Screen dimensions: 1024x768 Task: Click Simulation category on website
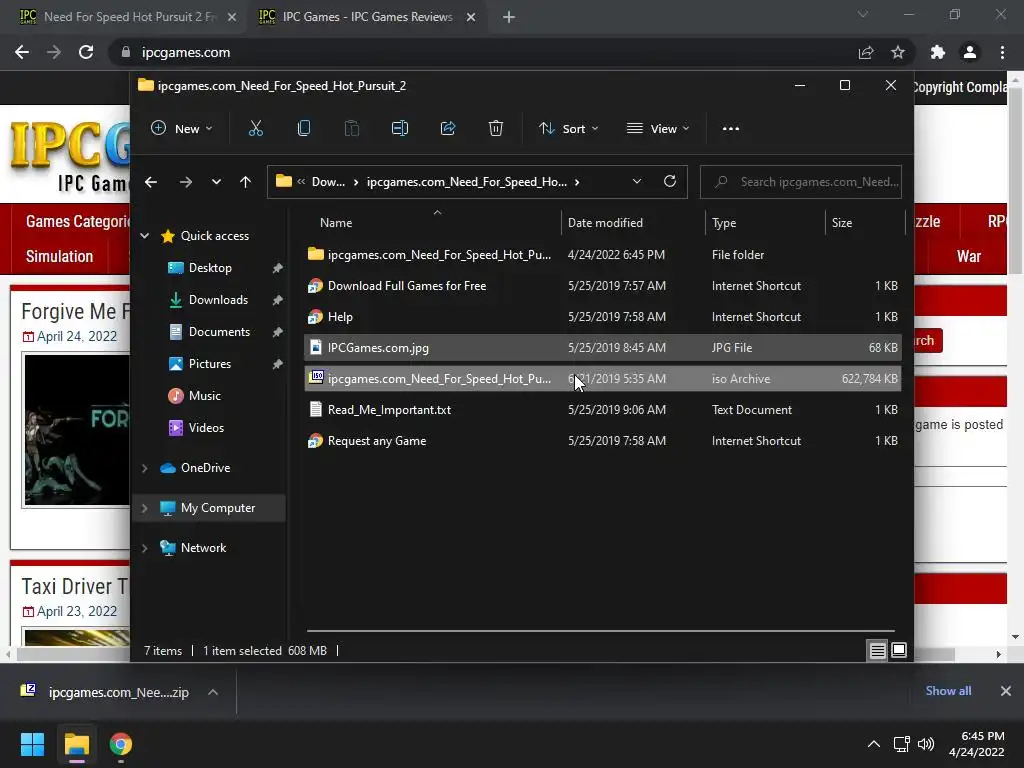59,257
